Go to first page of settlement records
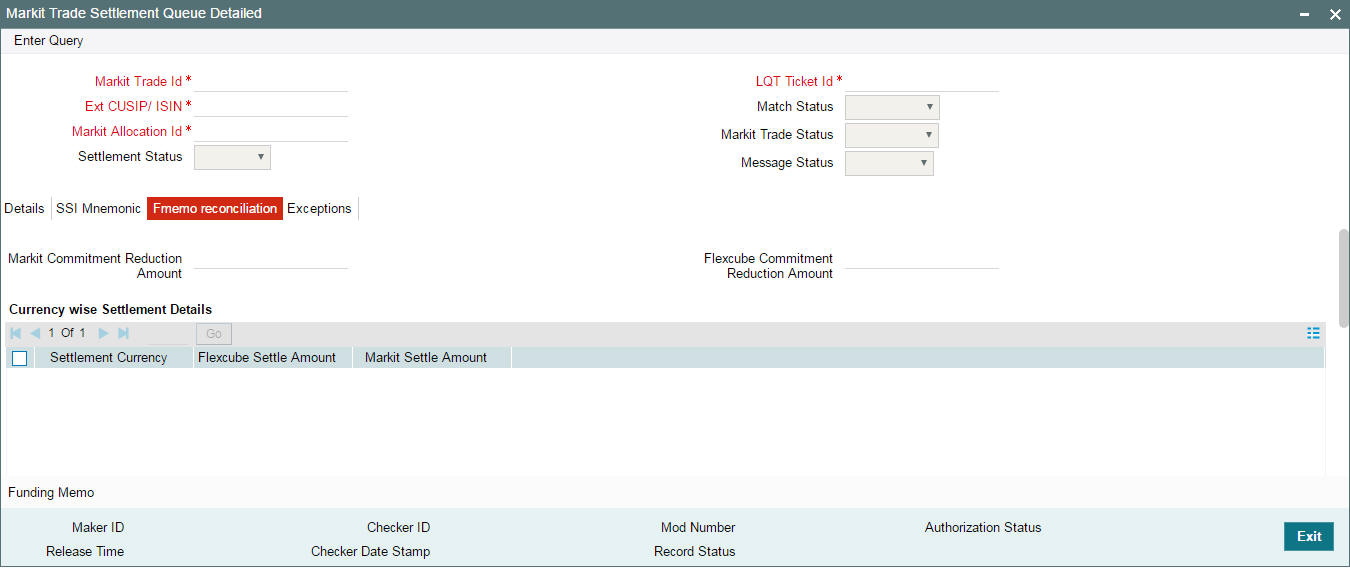The image size is (1350, 568). [x=16, y=333]
